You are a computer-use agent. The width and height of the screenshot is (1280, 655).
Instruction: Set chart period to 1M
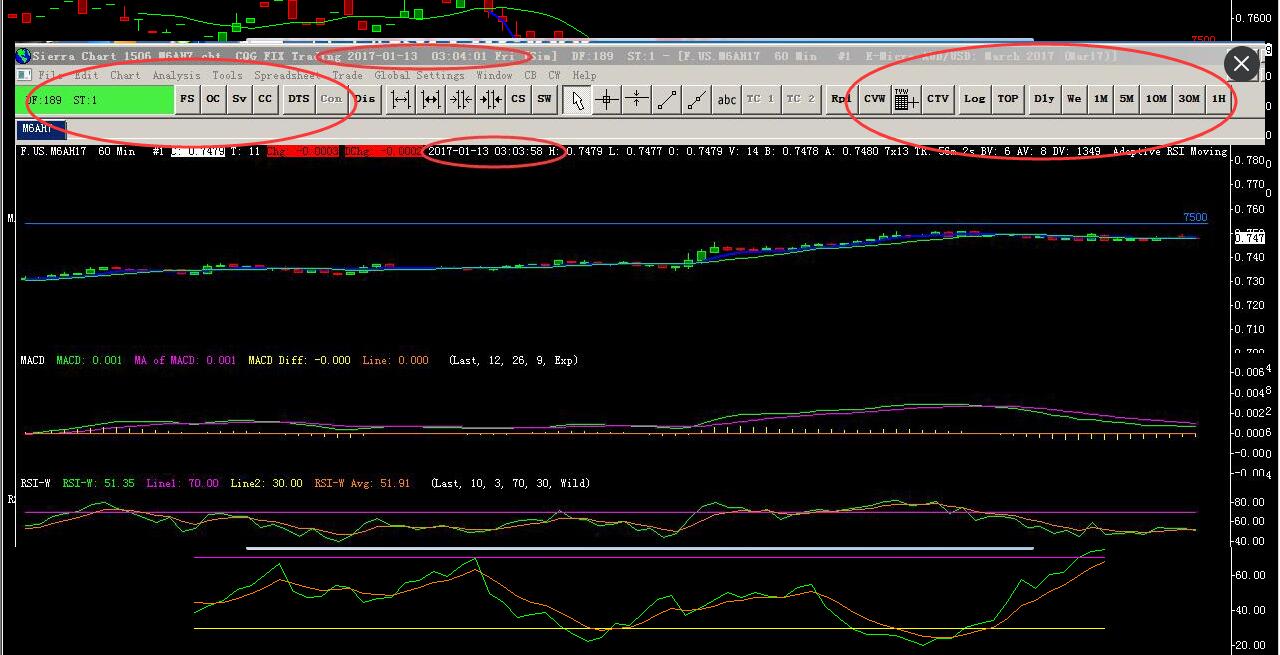tap(1100, 99)
